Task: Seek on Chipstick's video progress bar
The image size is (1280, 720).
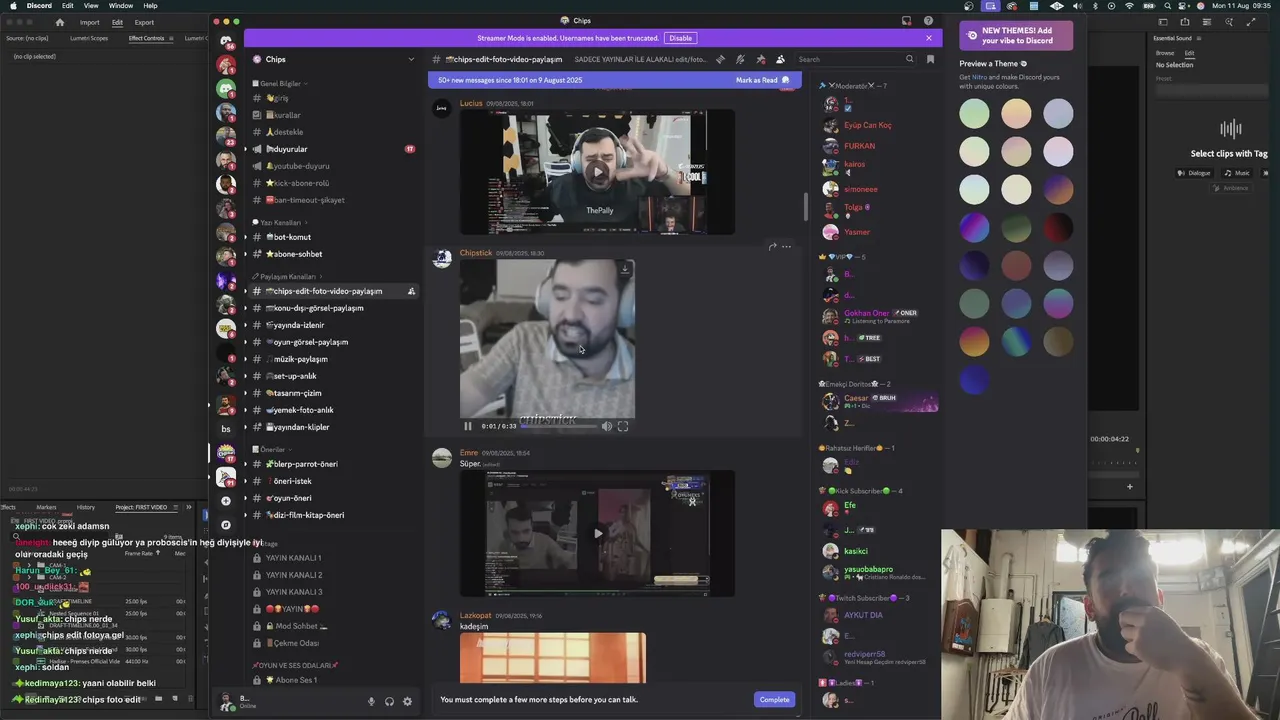Action: click(559, 426)
